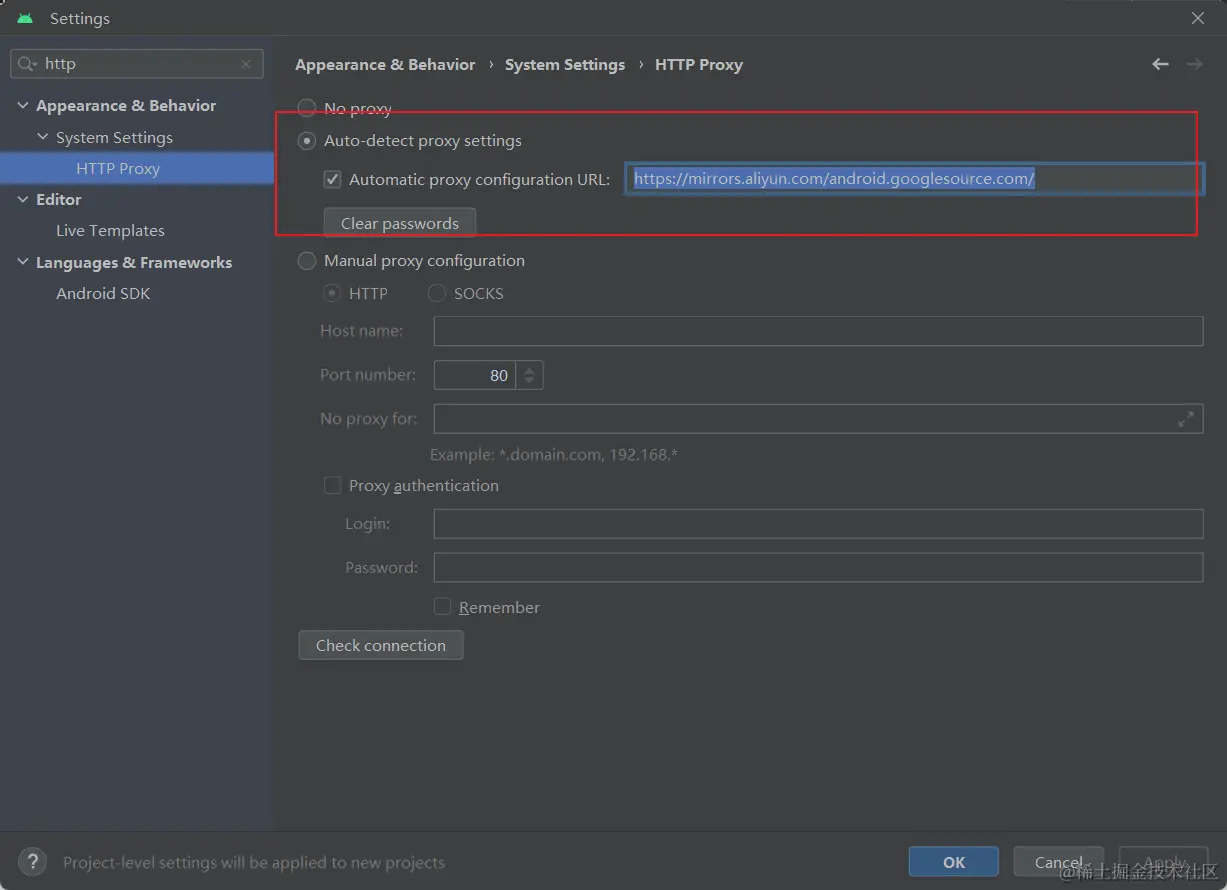The image size is (1227, 890).
Task: Open the Live Templates settings page
Action: click(110, 231)
